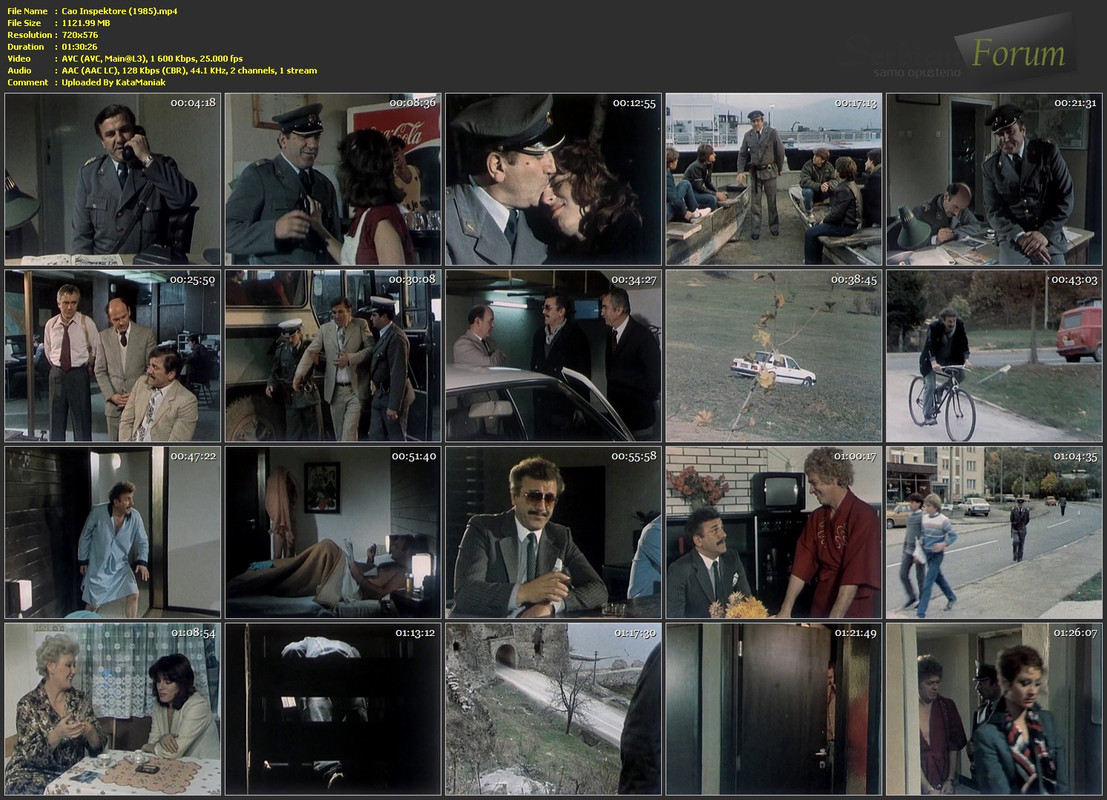The width and height of the screenshot is (1107, 800).
Task: Click the bedroom frame at 00:51:40
Action: 333,532
